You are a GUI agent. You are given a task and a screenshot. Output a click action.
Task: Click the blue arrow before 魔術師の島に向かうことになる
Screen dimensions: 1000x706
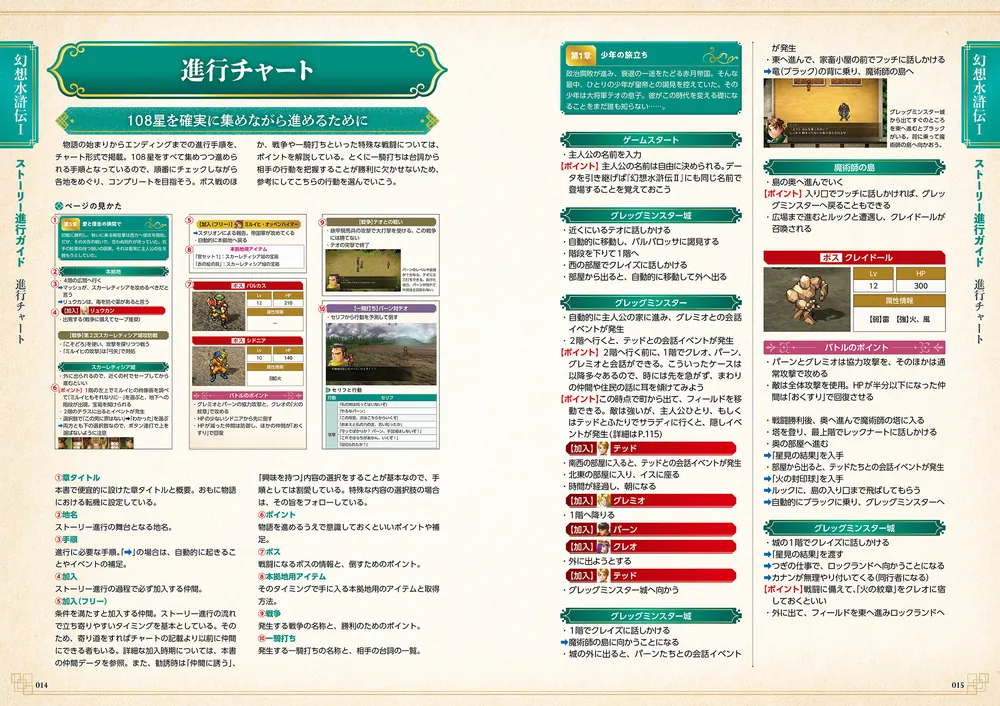[564, 642]
